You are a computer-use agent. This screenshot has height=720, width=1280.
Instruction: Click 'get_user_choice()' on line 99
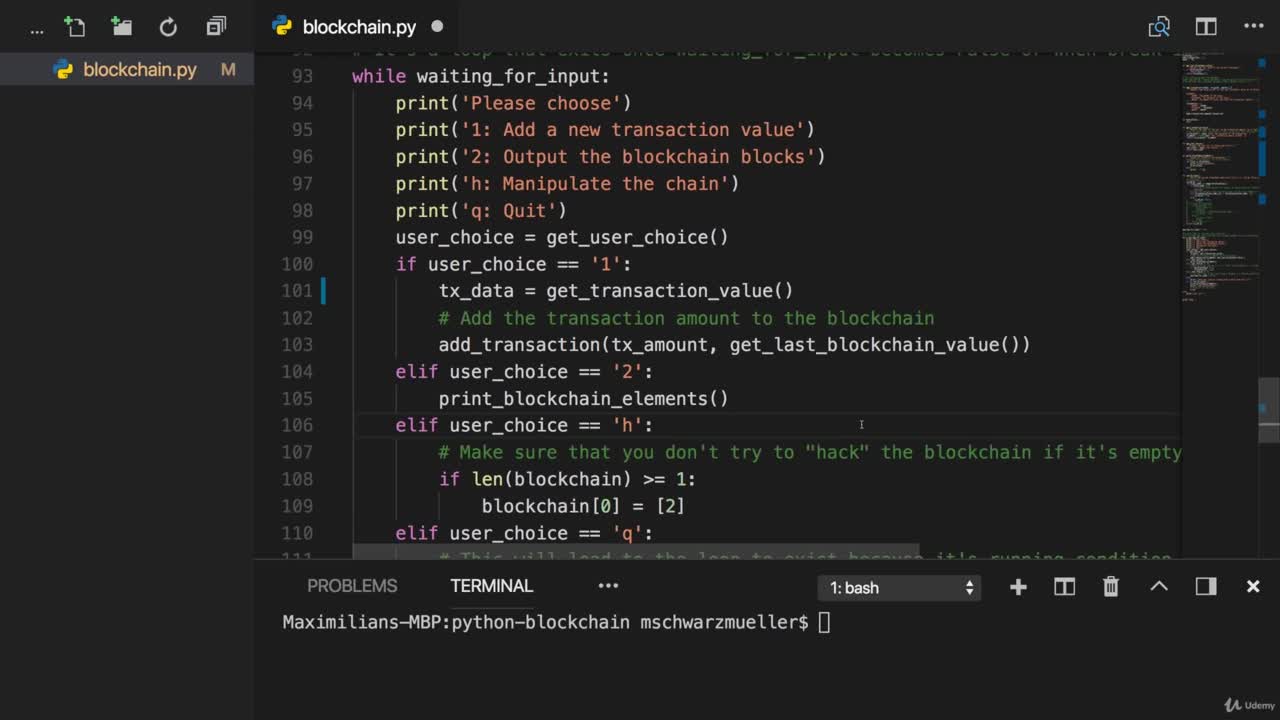[x=638, y=238]
